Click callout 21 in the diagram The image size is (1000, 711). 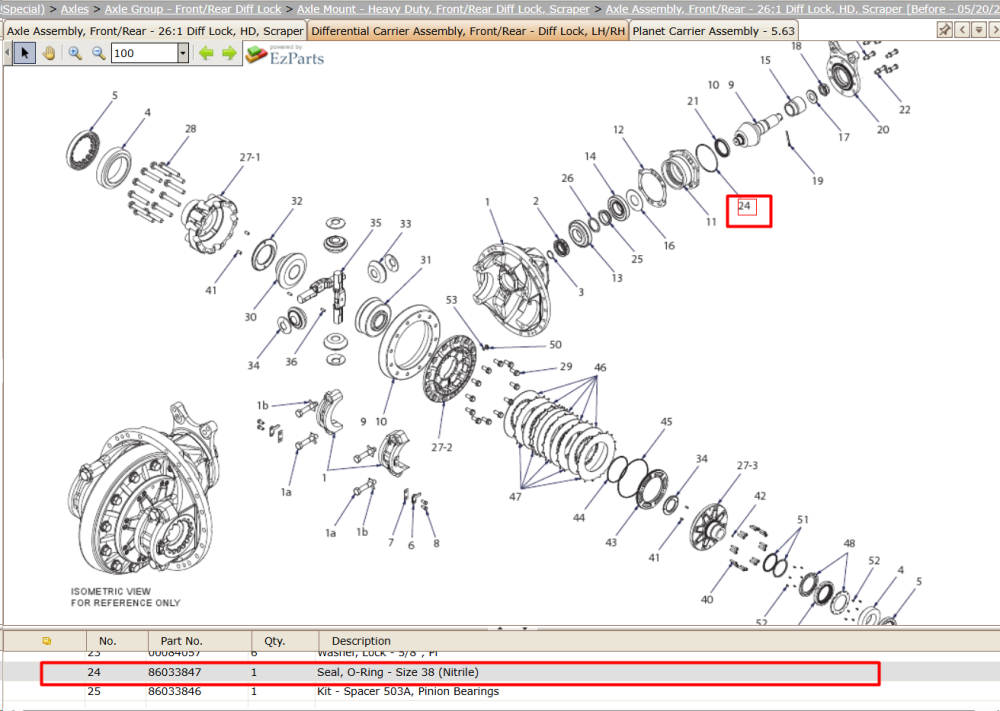click(x=693, y=101)
